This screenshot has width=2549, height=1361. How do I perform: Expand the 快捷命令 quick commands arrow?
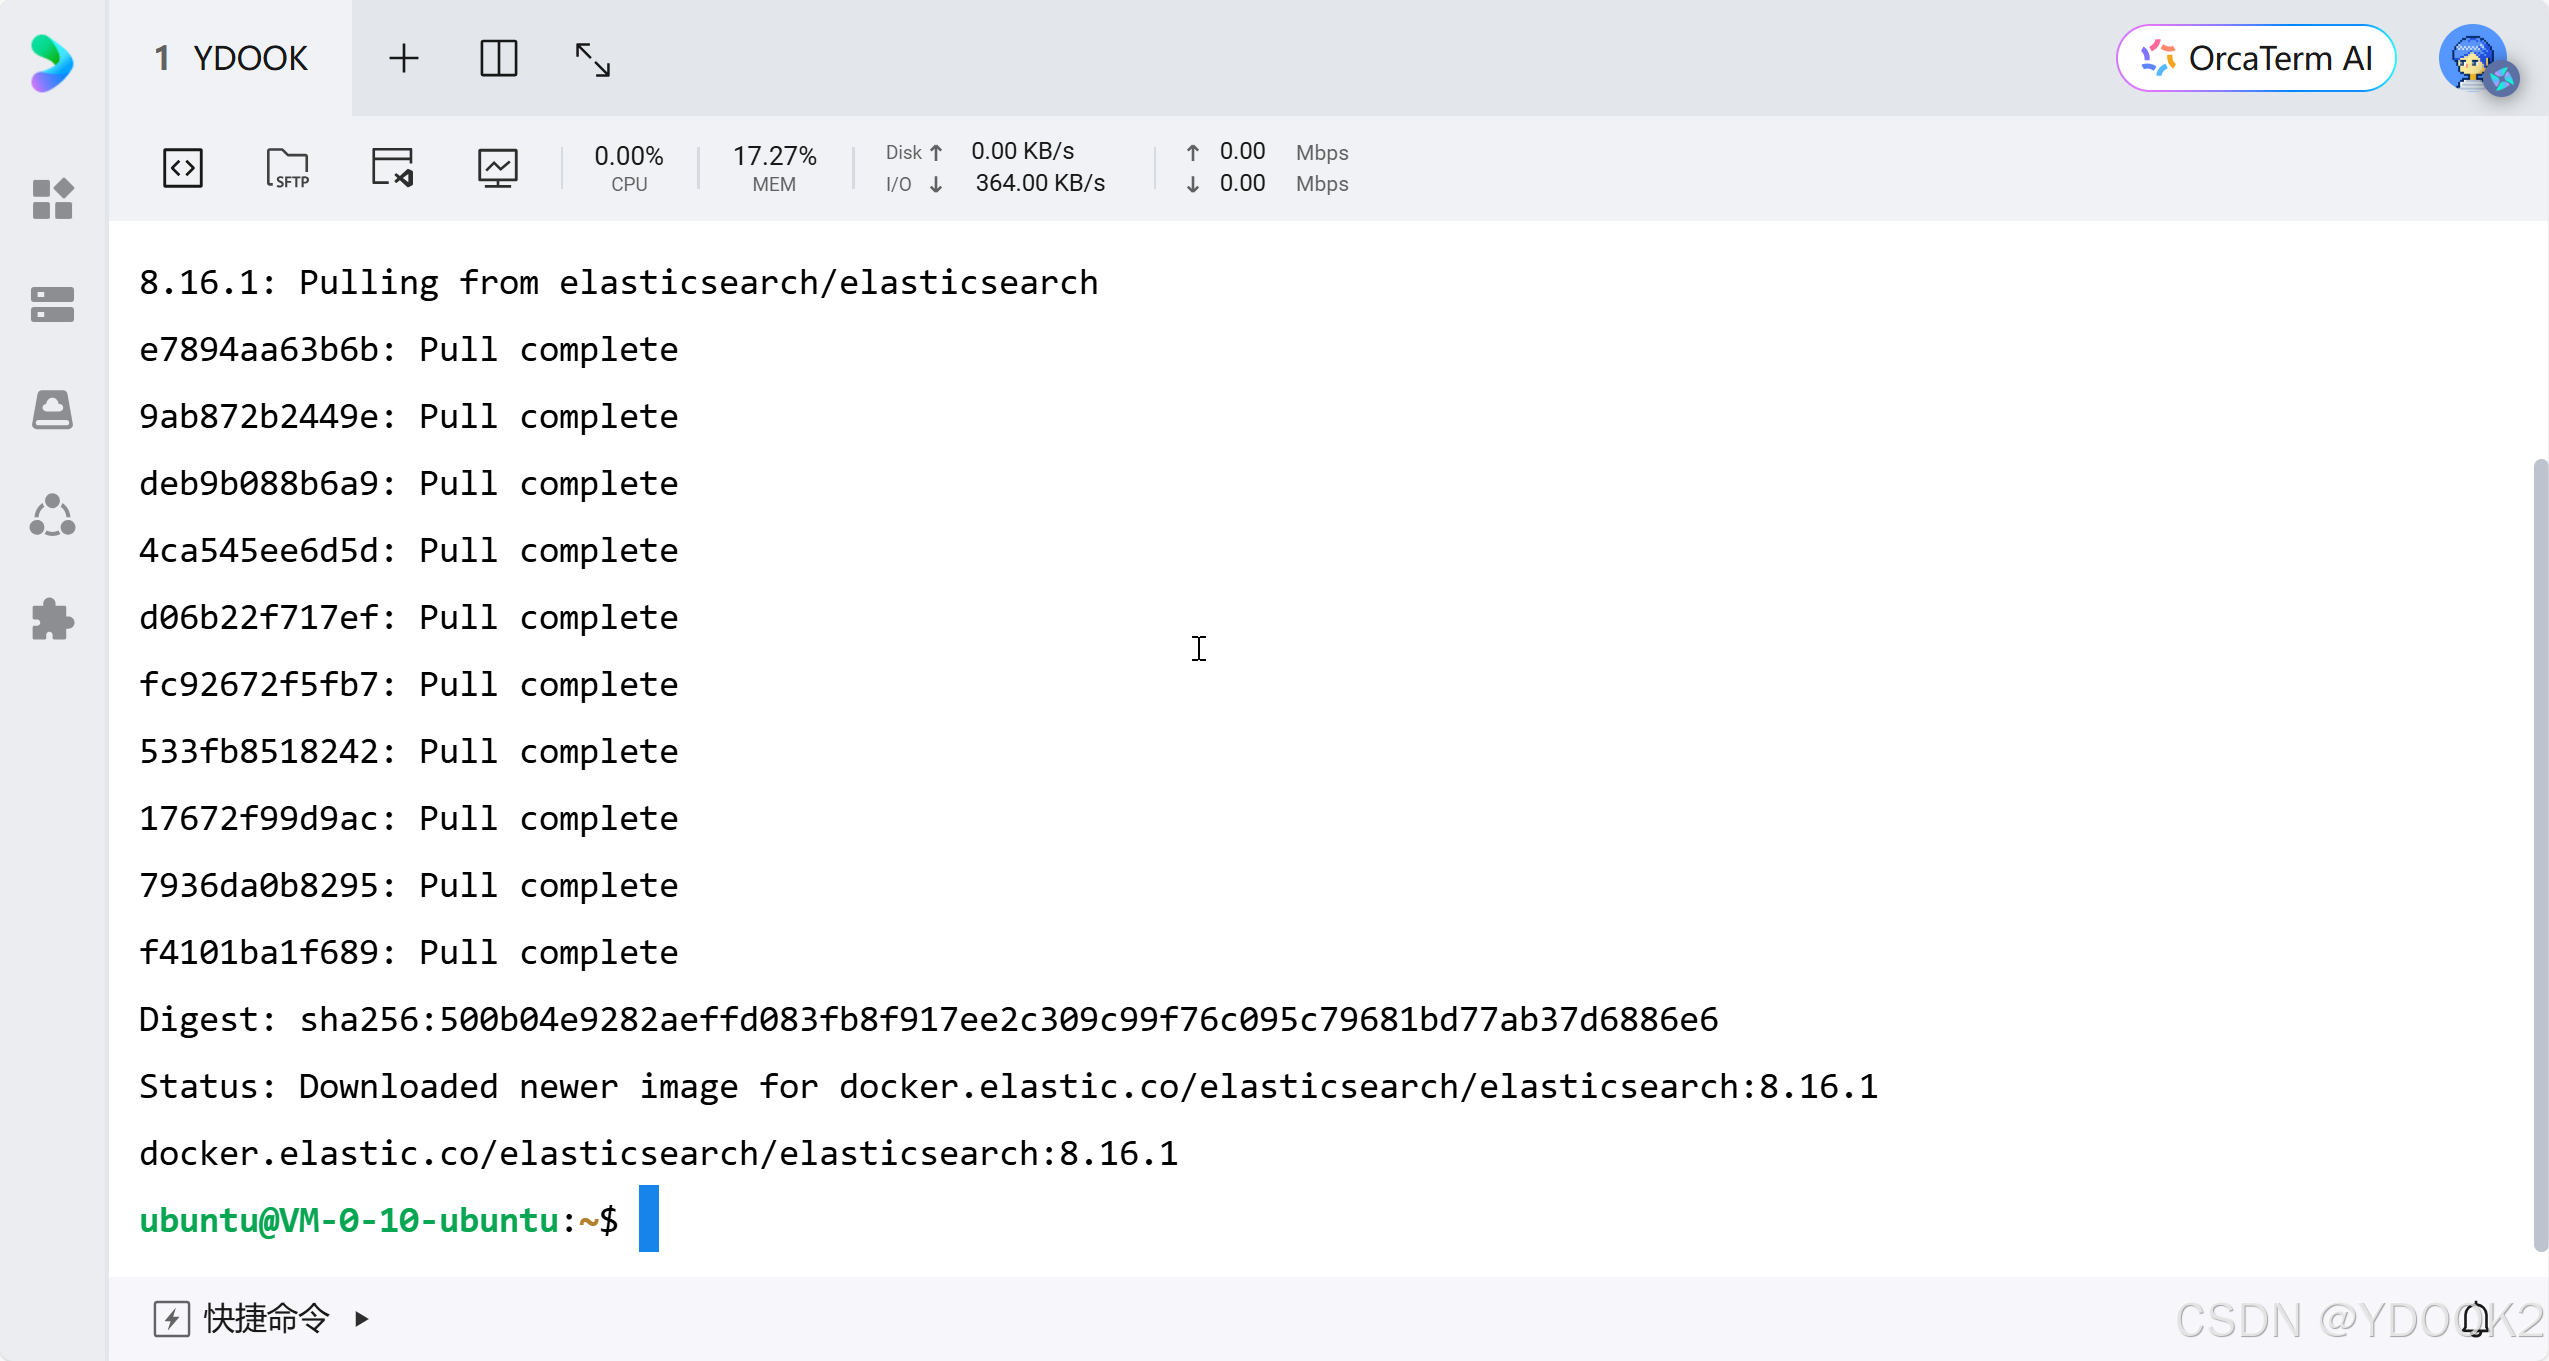pyautogui.click(x=362, y=1319)
